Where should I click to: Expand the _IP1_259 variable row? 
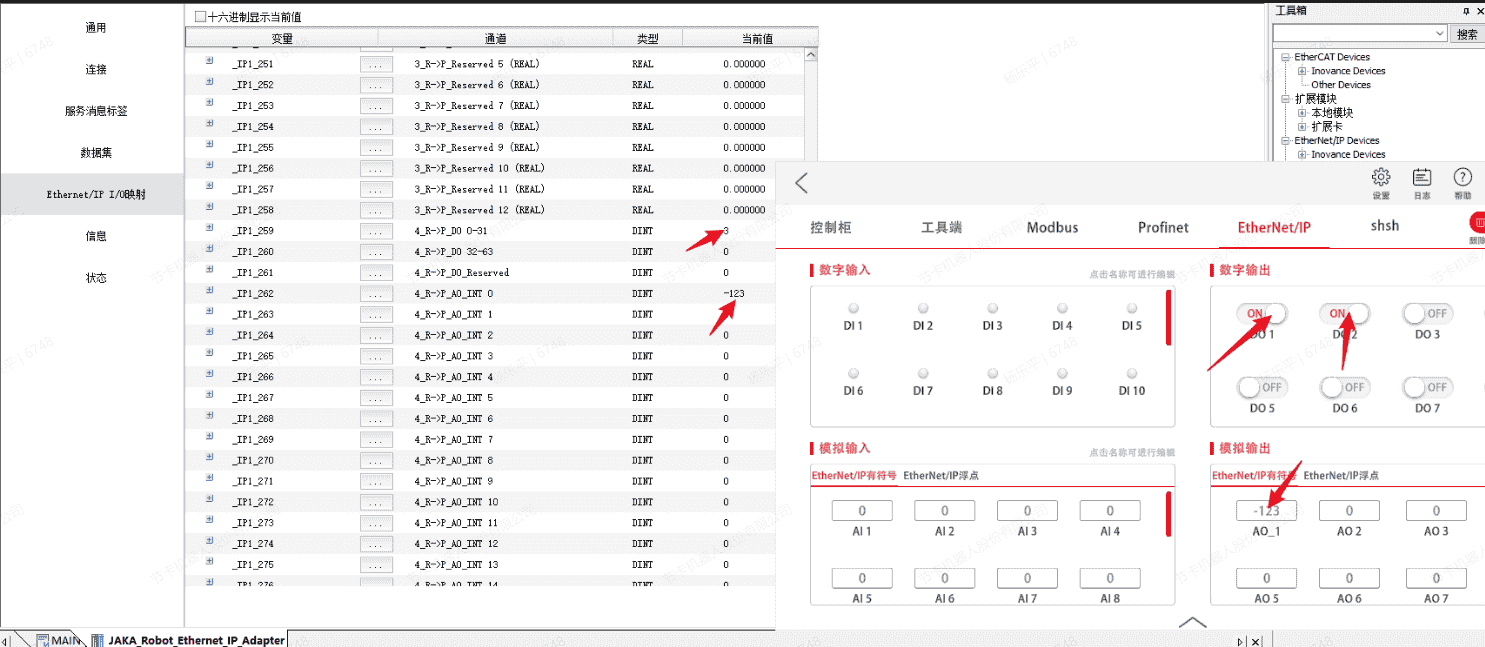coord(210,230)
